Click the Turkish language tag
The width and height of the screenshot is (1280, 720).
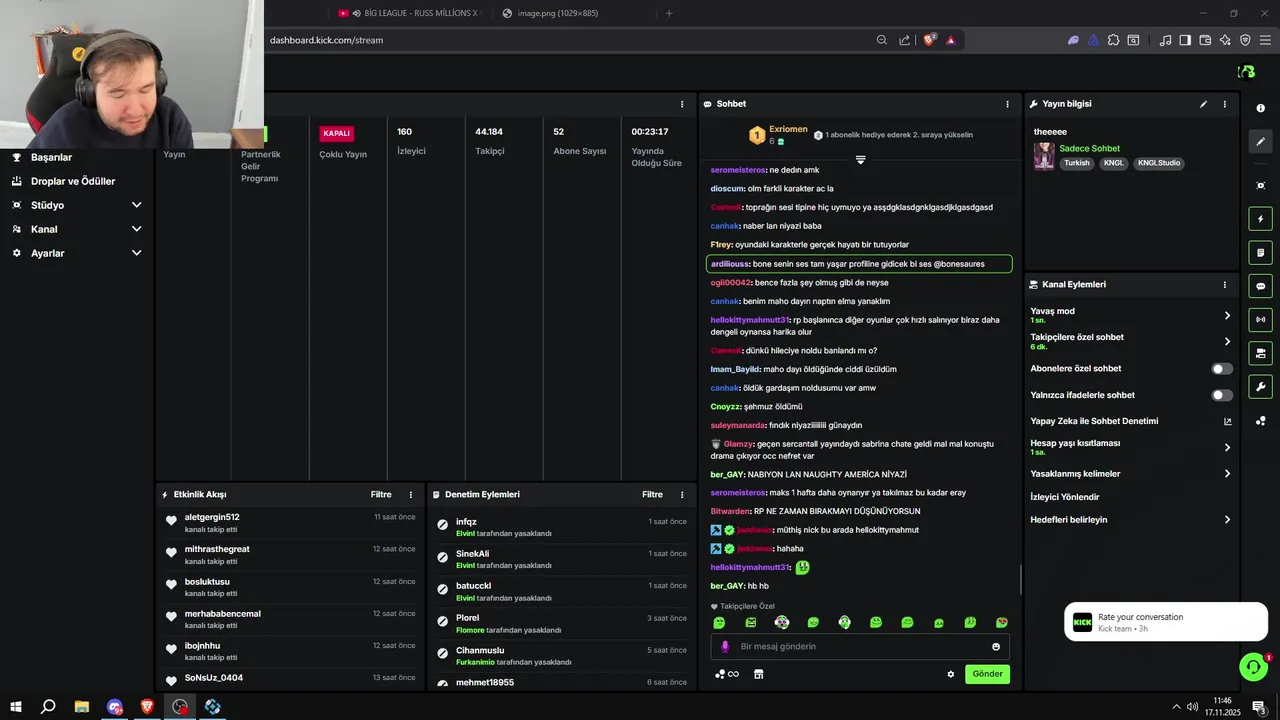pyautogui.click(x=1077, y=163)
